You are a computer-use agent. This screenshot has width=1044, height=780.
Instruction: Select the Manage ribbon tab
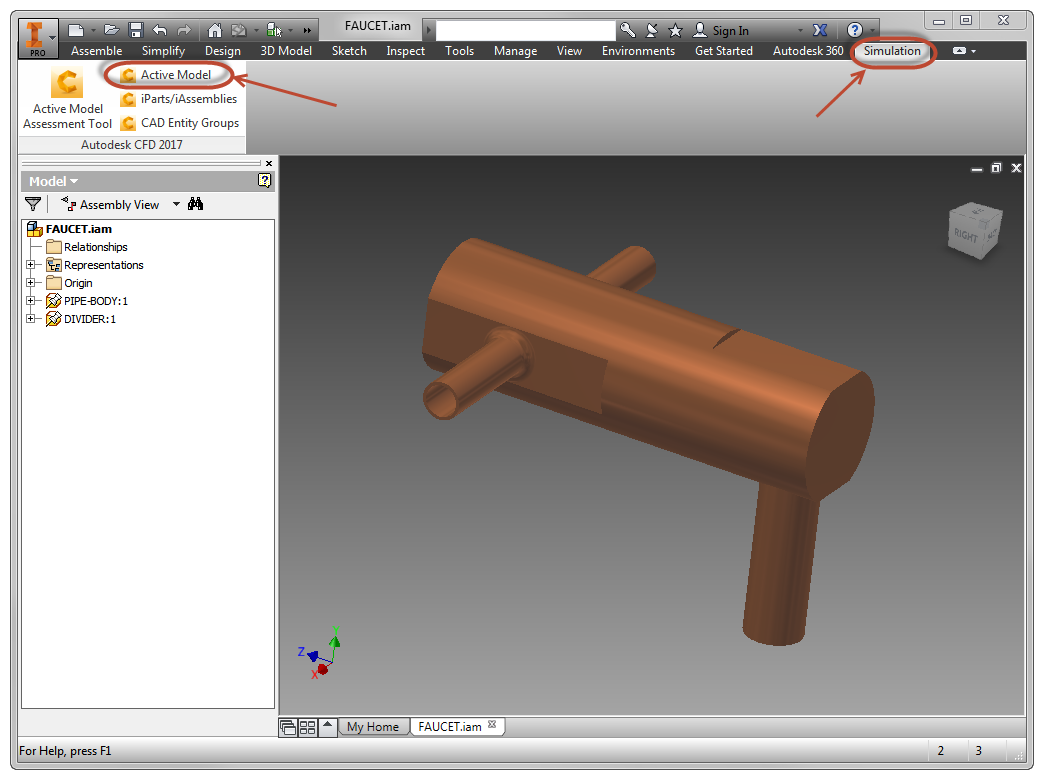pyautogui.click(x=515, y=51)
